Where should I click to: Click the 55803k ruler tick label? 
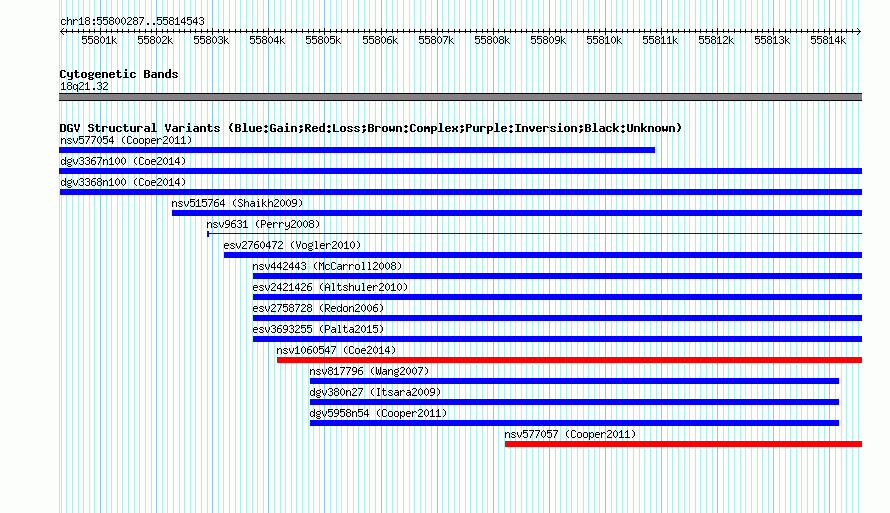point(211,40)
